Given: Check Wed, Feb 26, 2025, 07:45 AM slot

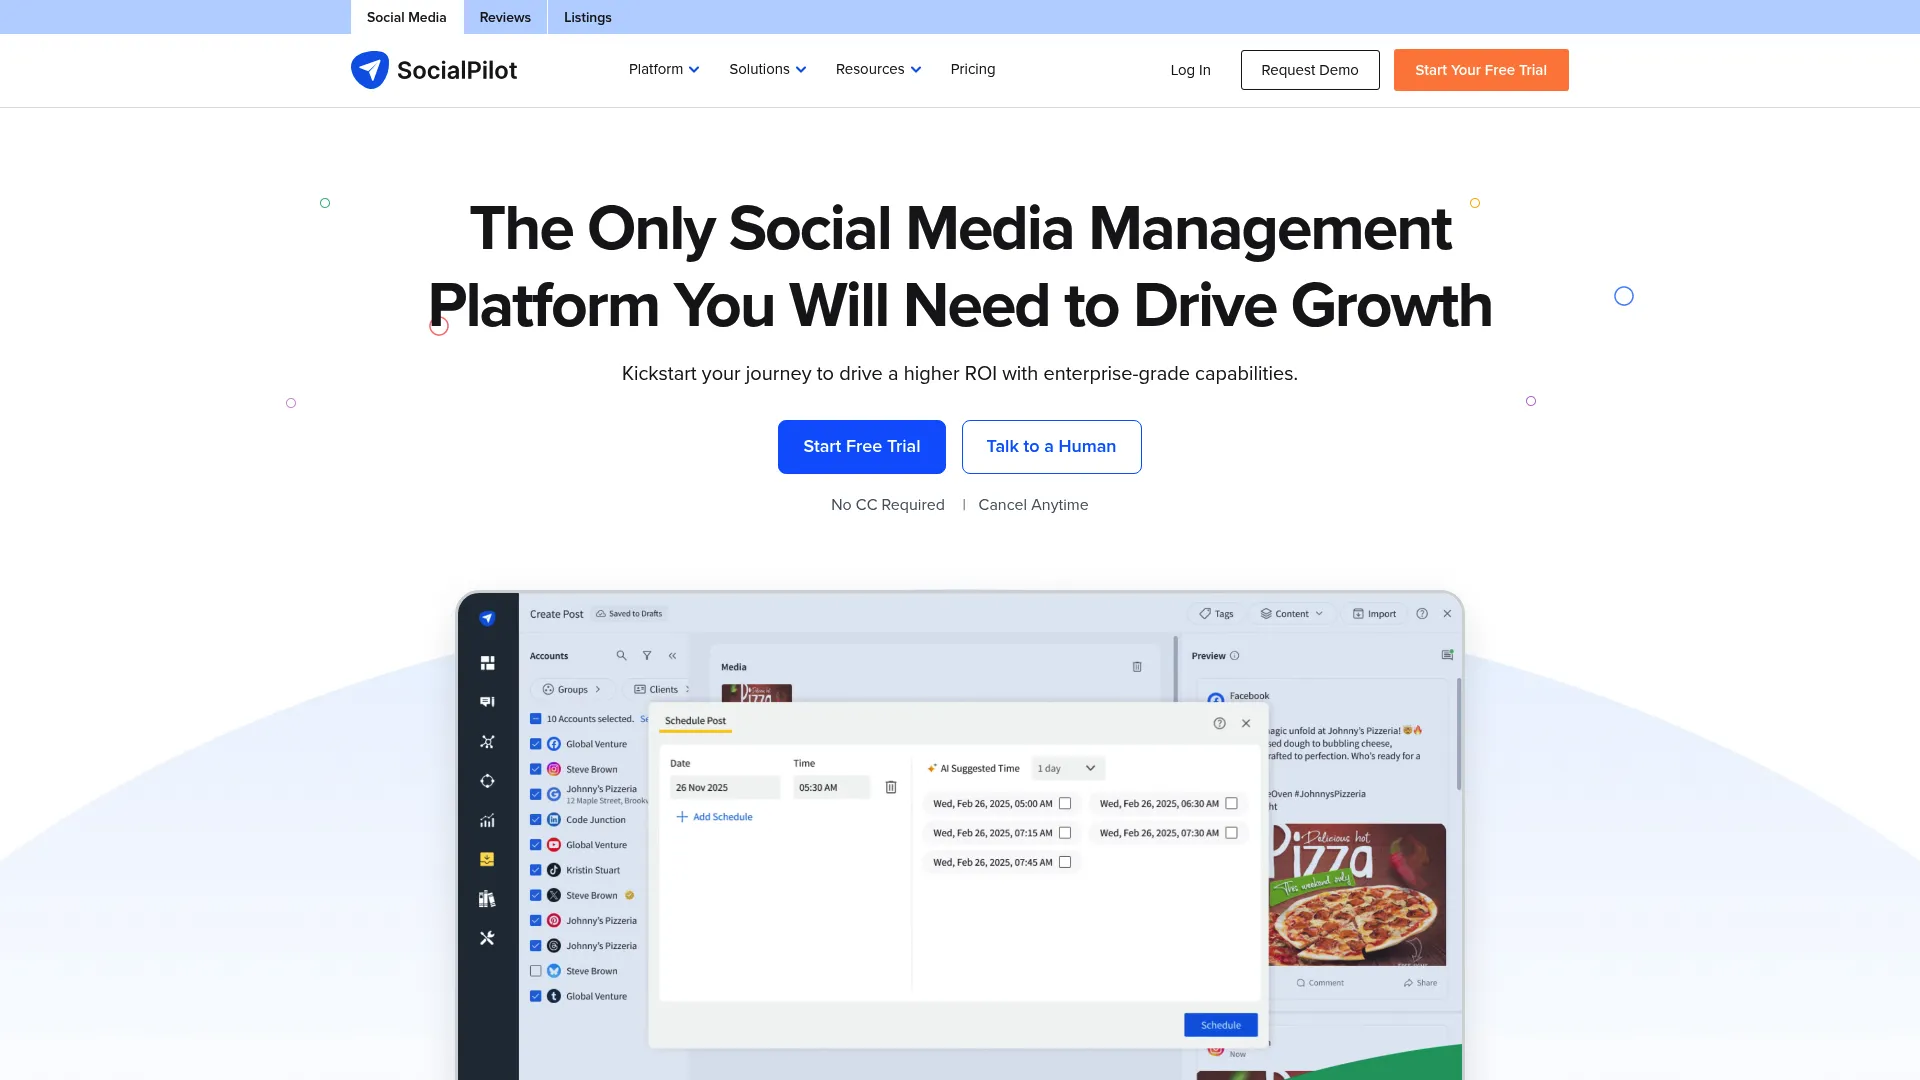Looking at the screenshot, I should (1065, 862).
